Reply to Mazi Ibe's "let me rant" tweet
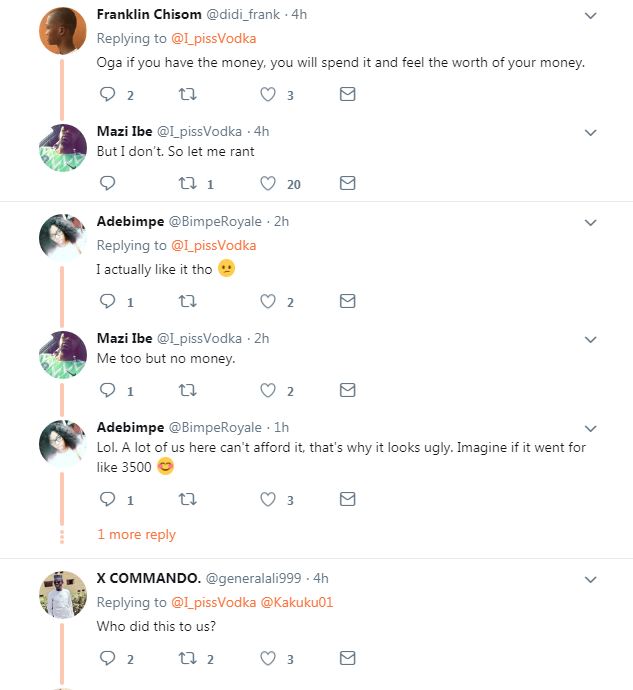This screenshot has width=633, height=690. click(x=108, y=184)
